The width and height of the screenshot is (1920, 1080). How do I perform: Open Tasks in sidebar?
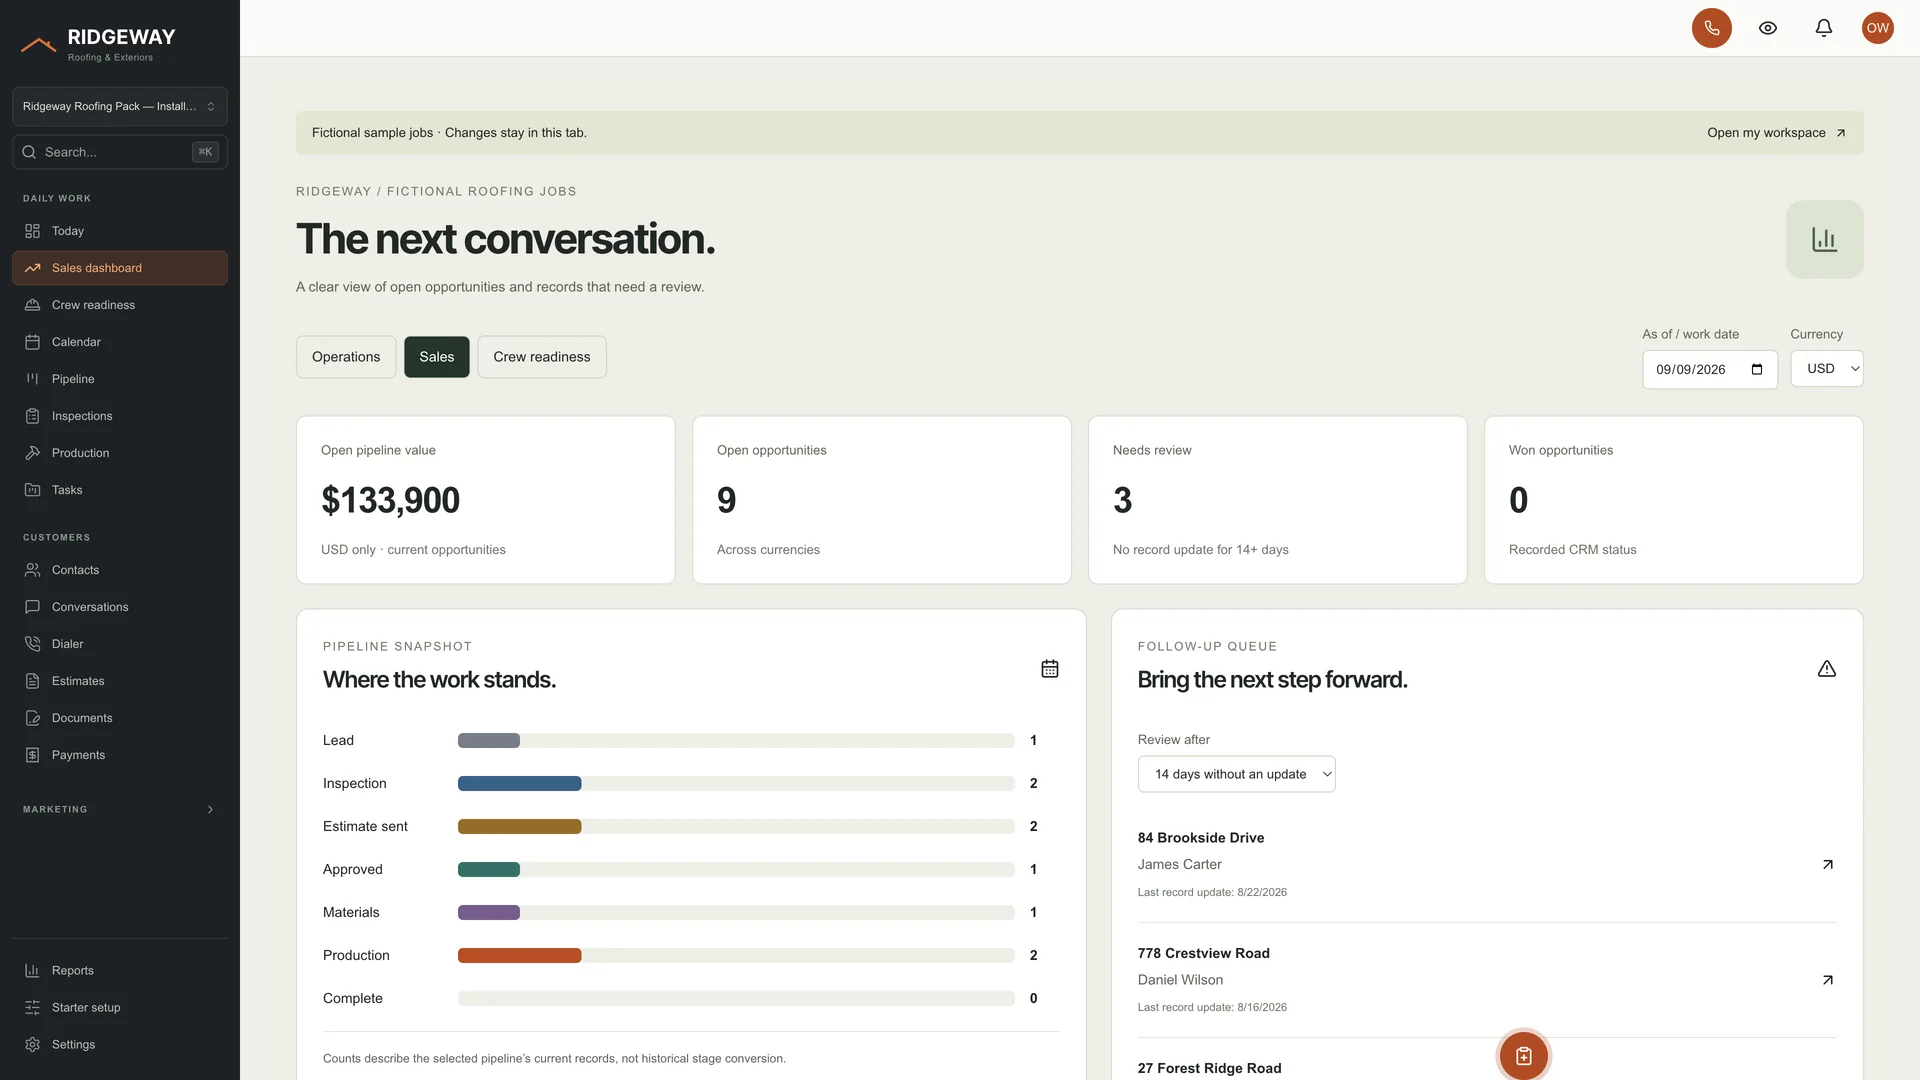pos(120,490)
